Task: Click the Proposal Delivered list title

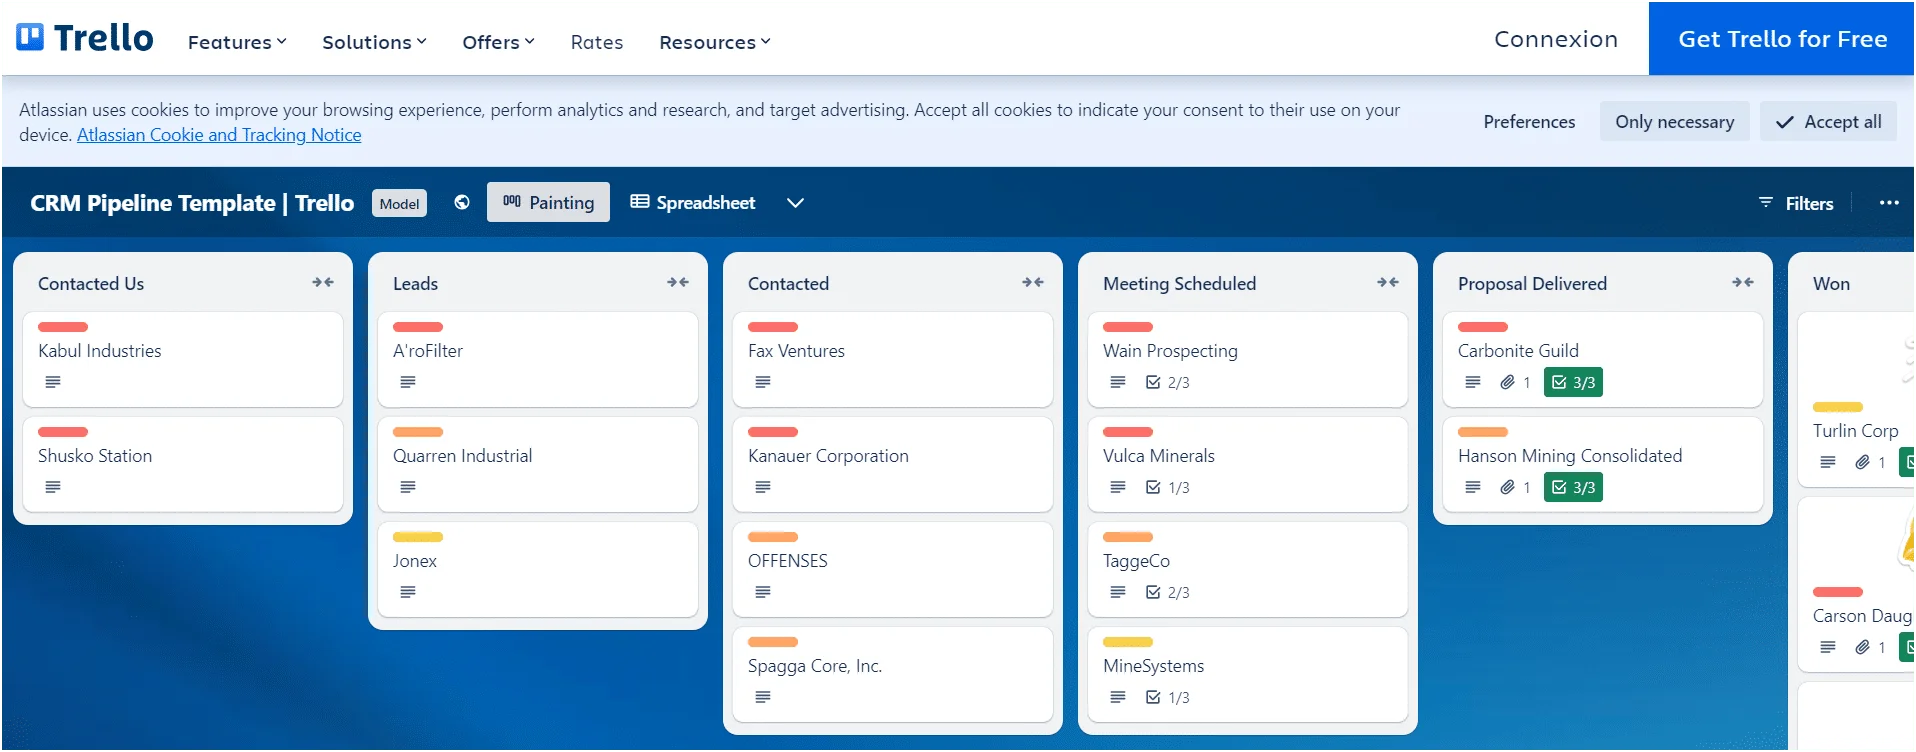Action: click(x=1532, y=284)
